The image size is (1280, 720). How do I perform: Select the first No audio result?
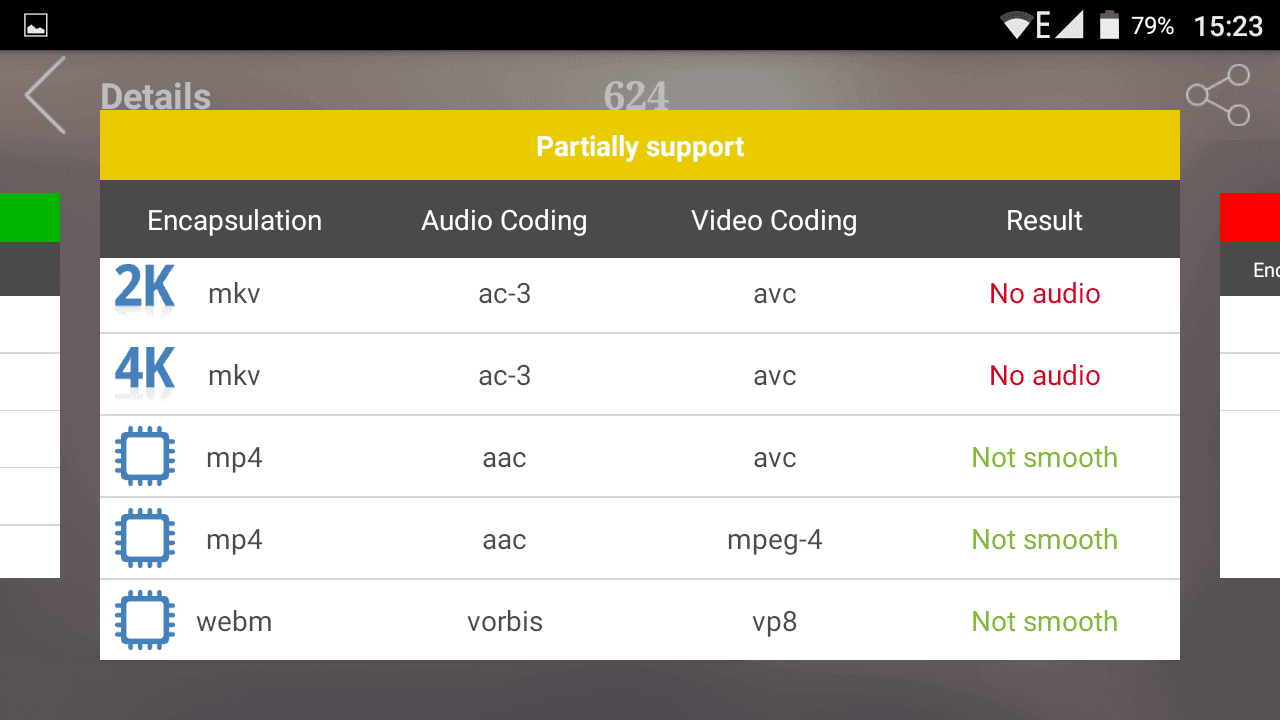[x=1044, y=293]
